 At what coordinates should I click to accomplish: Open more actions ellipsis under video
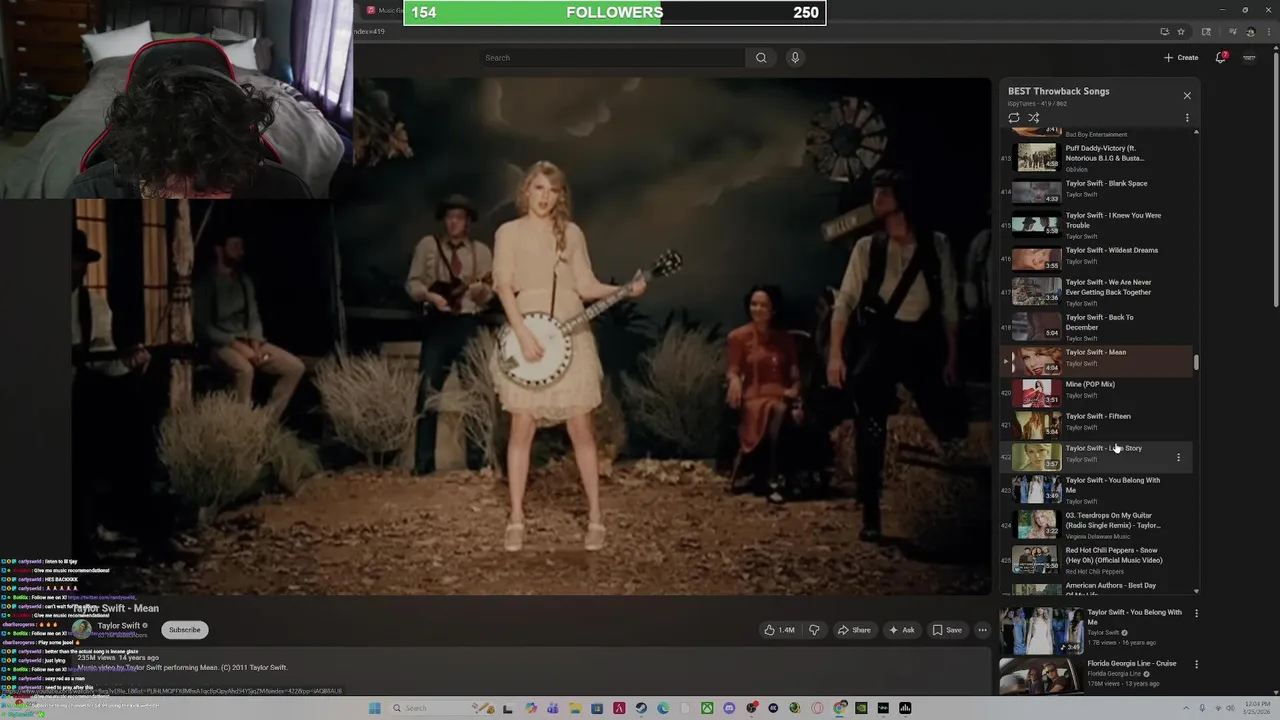982,630
